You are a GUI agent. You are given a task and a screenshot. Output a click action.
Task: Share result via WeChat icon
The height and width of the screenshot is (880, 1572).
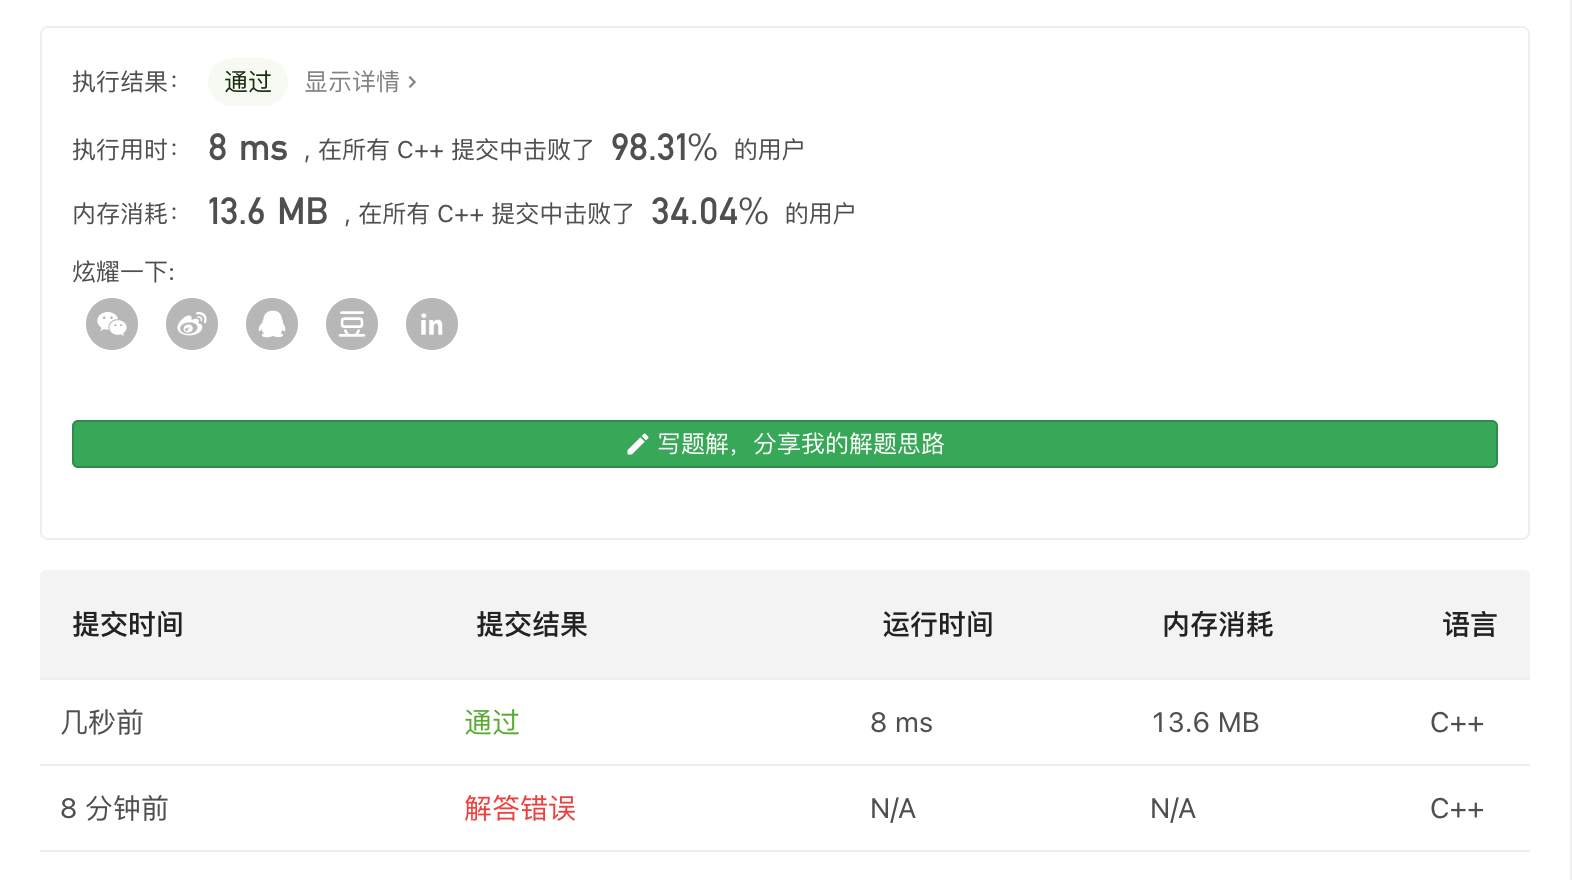click(111, 323)
